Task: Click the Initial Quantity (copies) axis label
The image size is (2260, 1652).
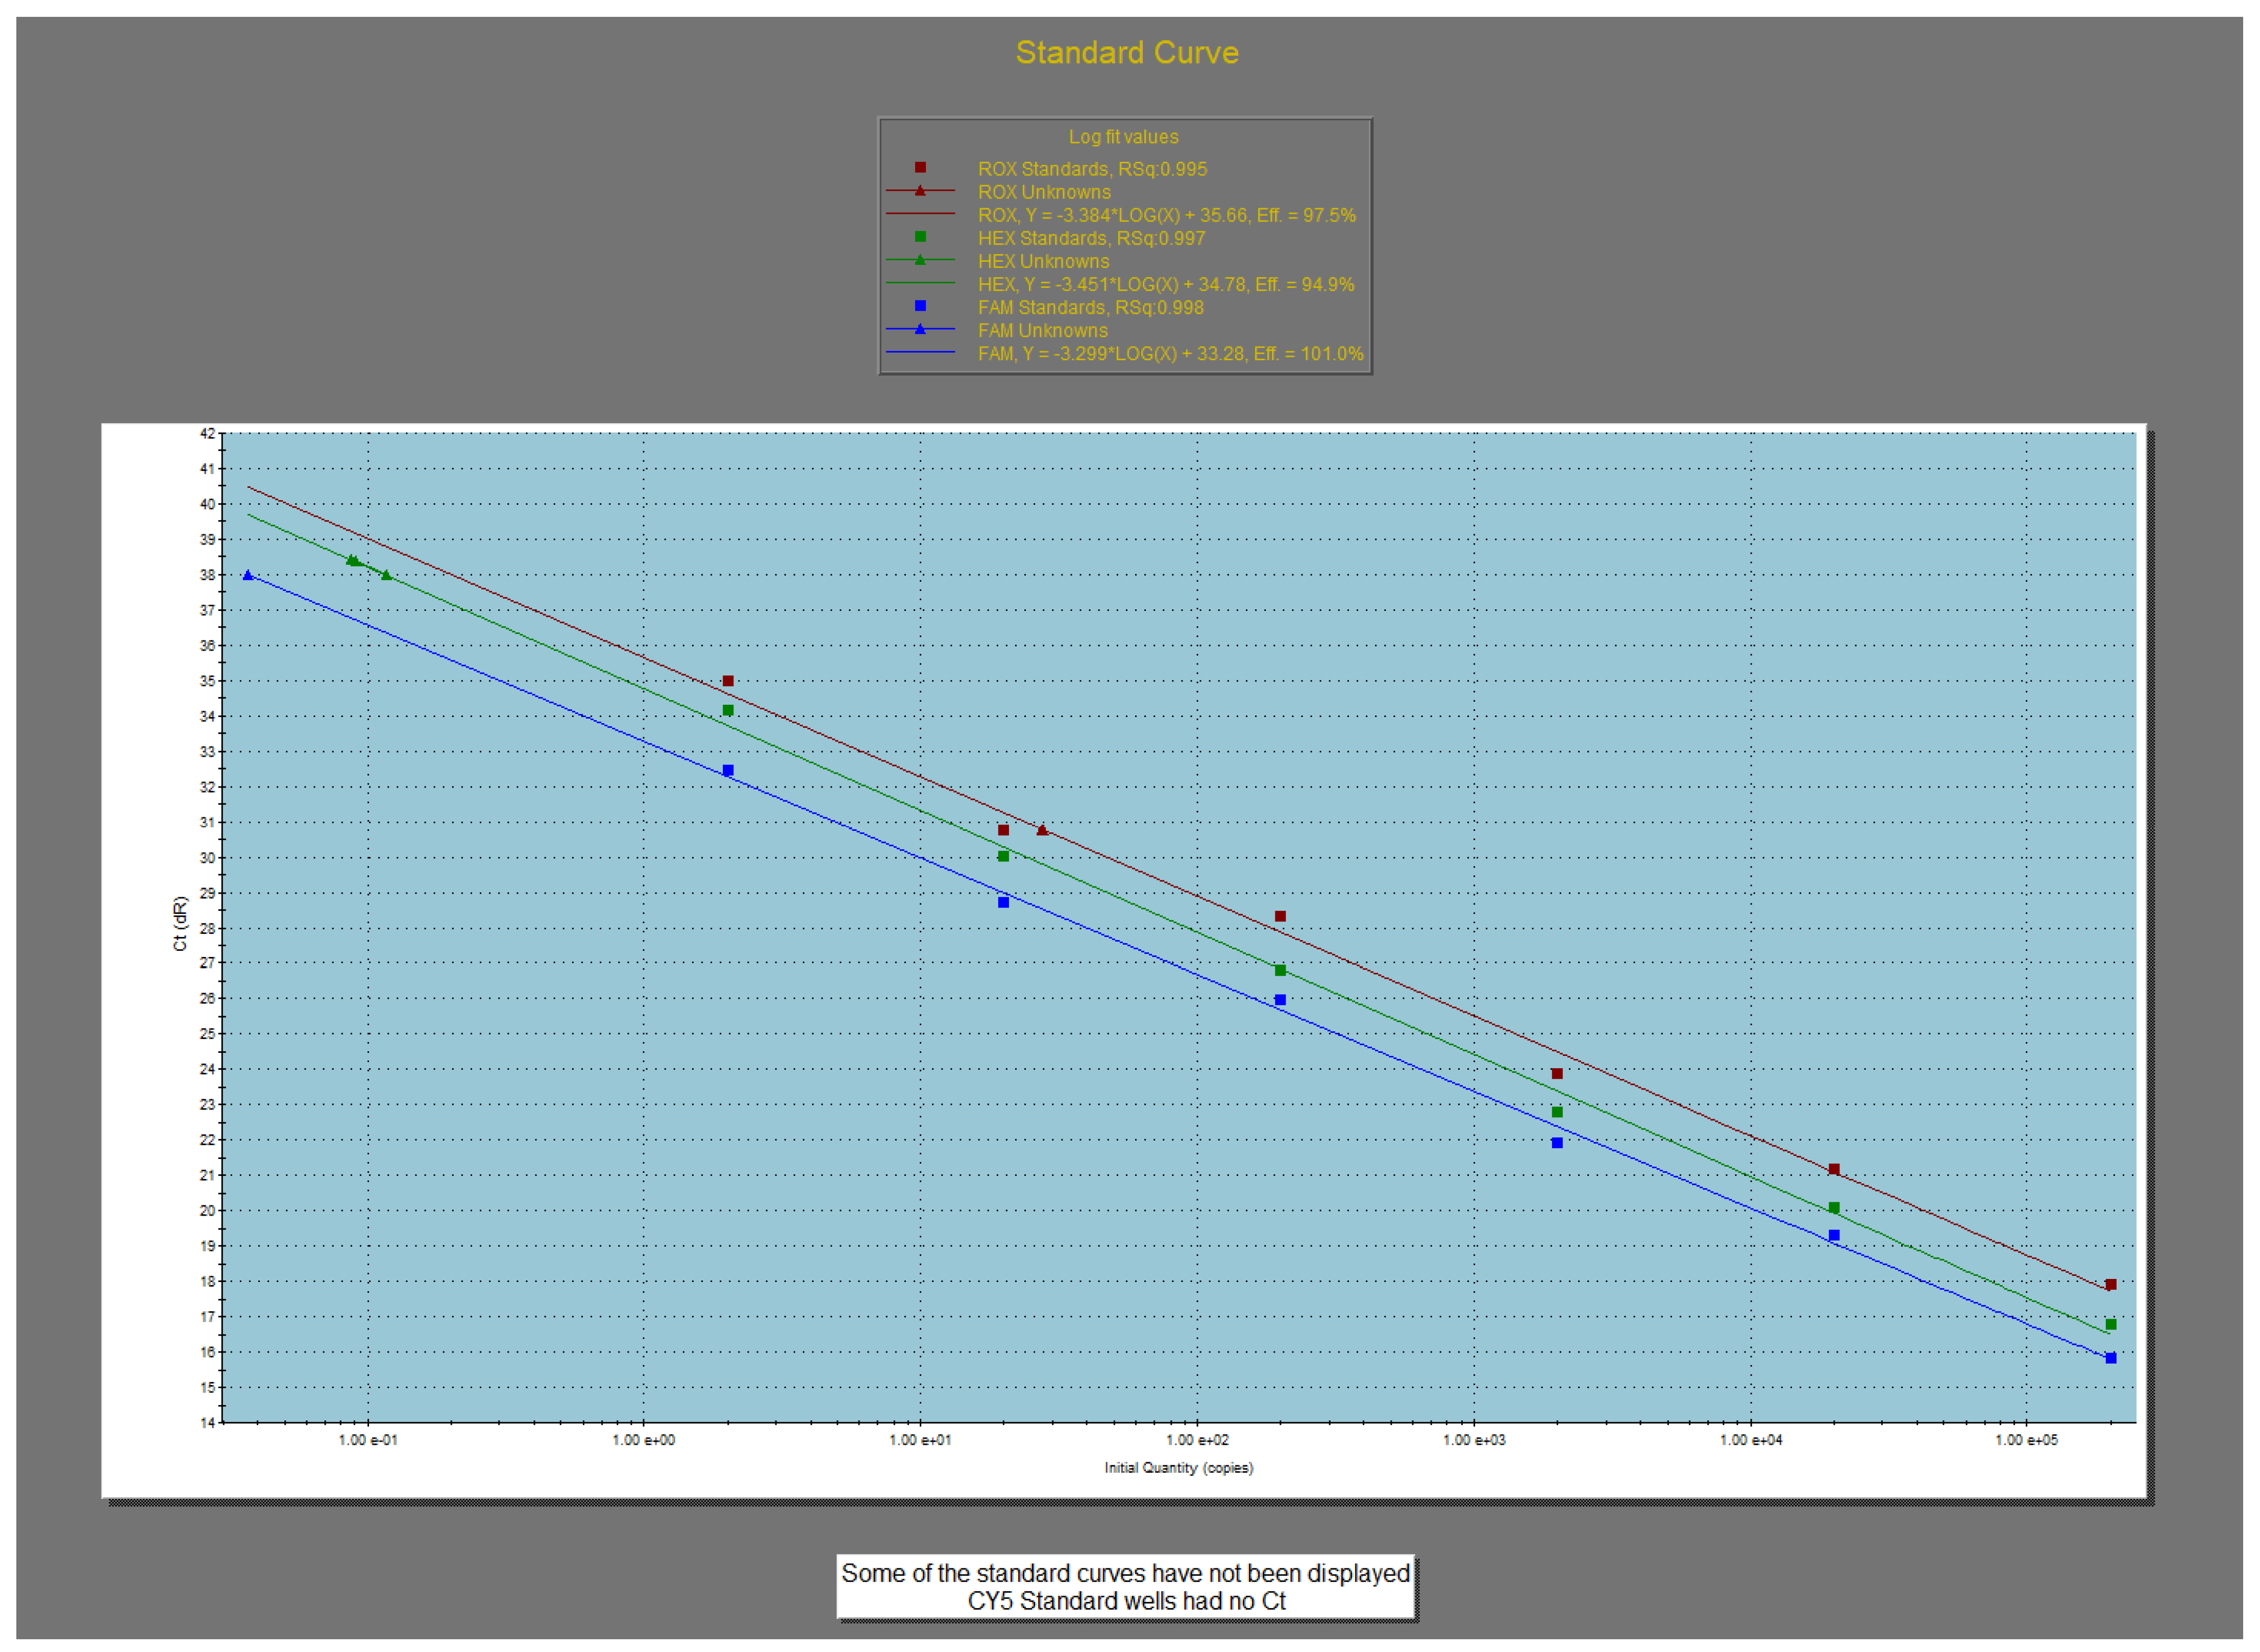Action: (1178, 1467)
